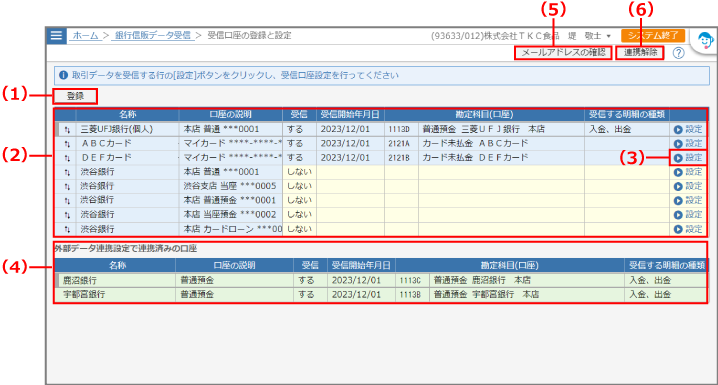Click 勘定科目(口座) header in upper table
The width and height of the screenshot is (718, 385).
pyautogui.click(x=484, y=114)
